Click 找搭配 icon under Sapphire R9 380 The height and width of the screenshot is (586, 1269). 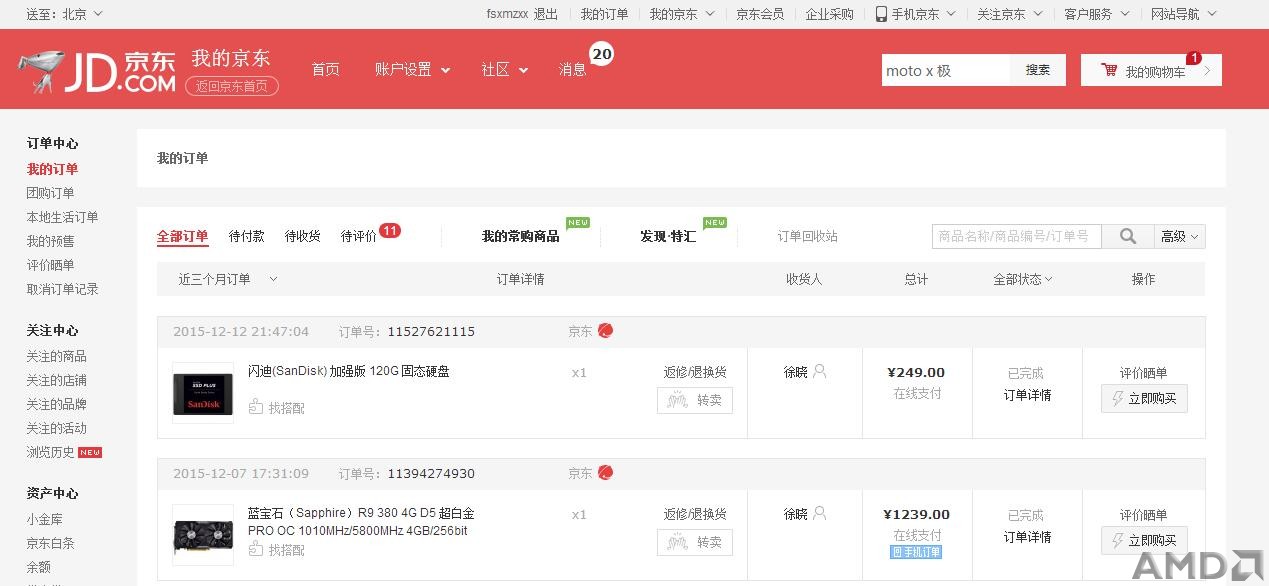(256, 549)
